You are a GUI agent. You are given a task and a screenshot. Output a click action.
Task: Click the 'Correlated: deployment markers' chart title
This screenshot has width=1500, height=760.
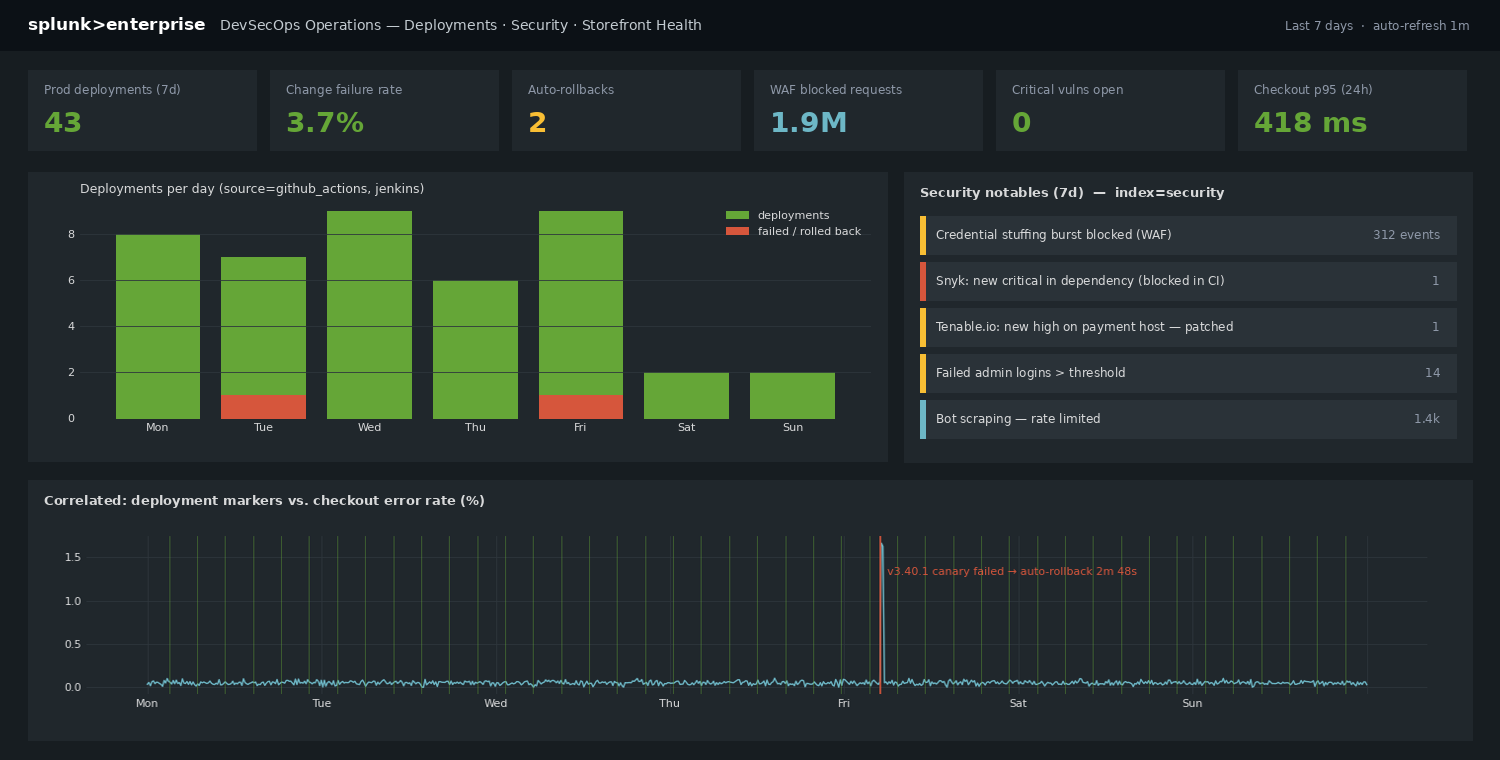pyautogui.click(x=264, y=501)
